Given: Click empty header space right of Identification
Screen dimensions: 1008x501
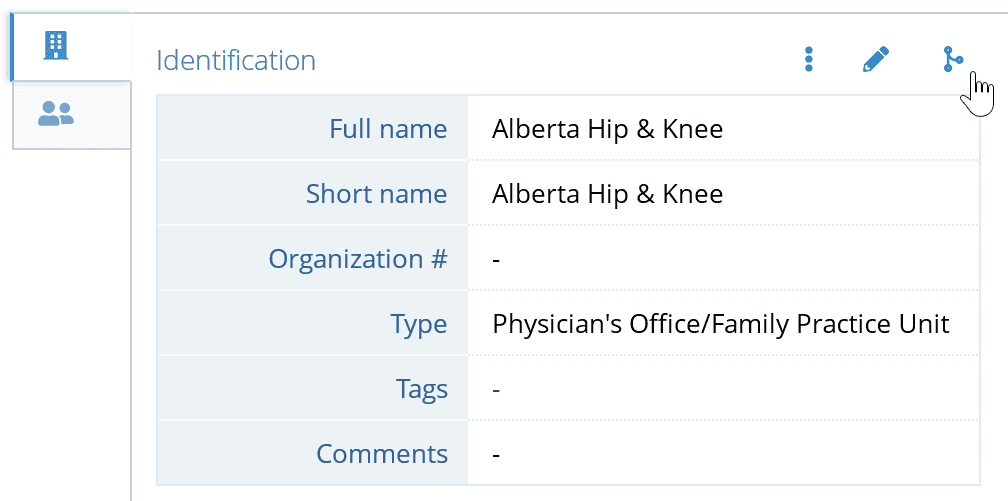Looking at the screenshot, I should pos(553,60).
